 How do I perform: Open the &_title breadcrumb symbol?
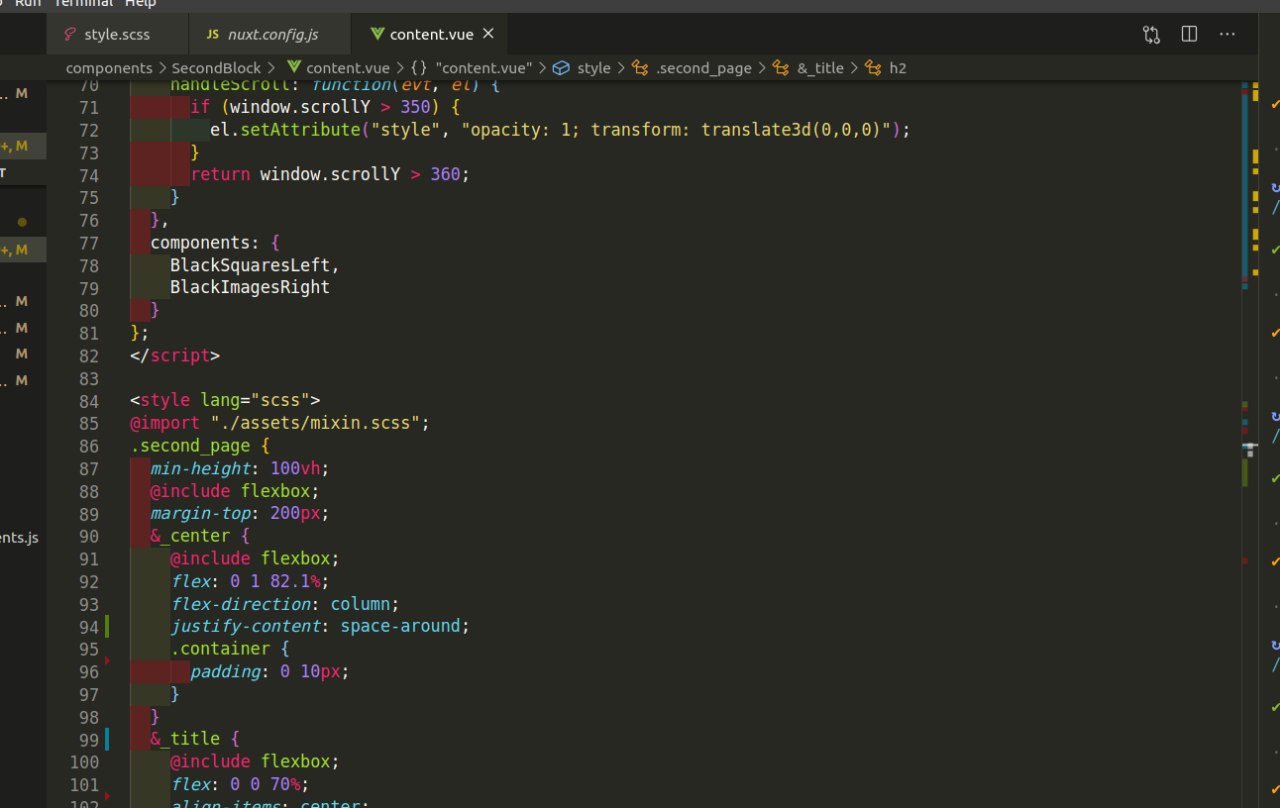pyautogui.click(x=808, y=68)
